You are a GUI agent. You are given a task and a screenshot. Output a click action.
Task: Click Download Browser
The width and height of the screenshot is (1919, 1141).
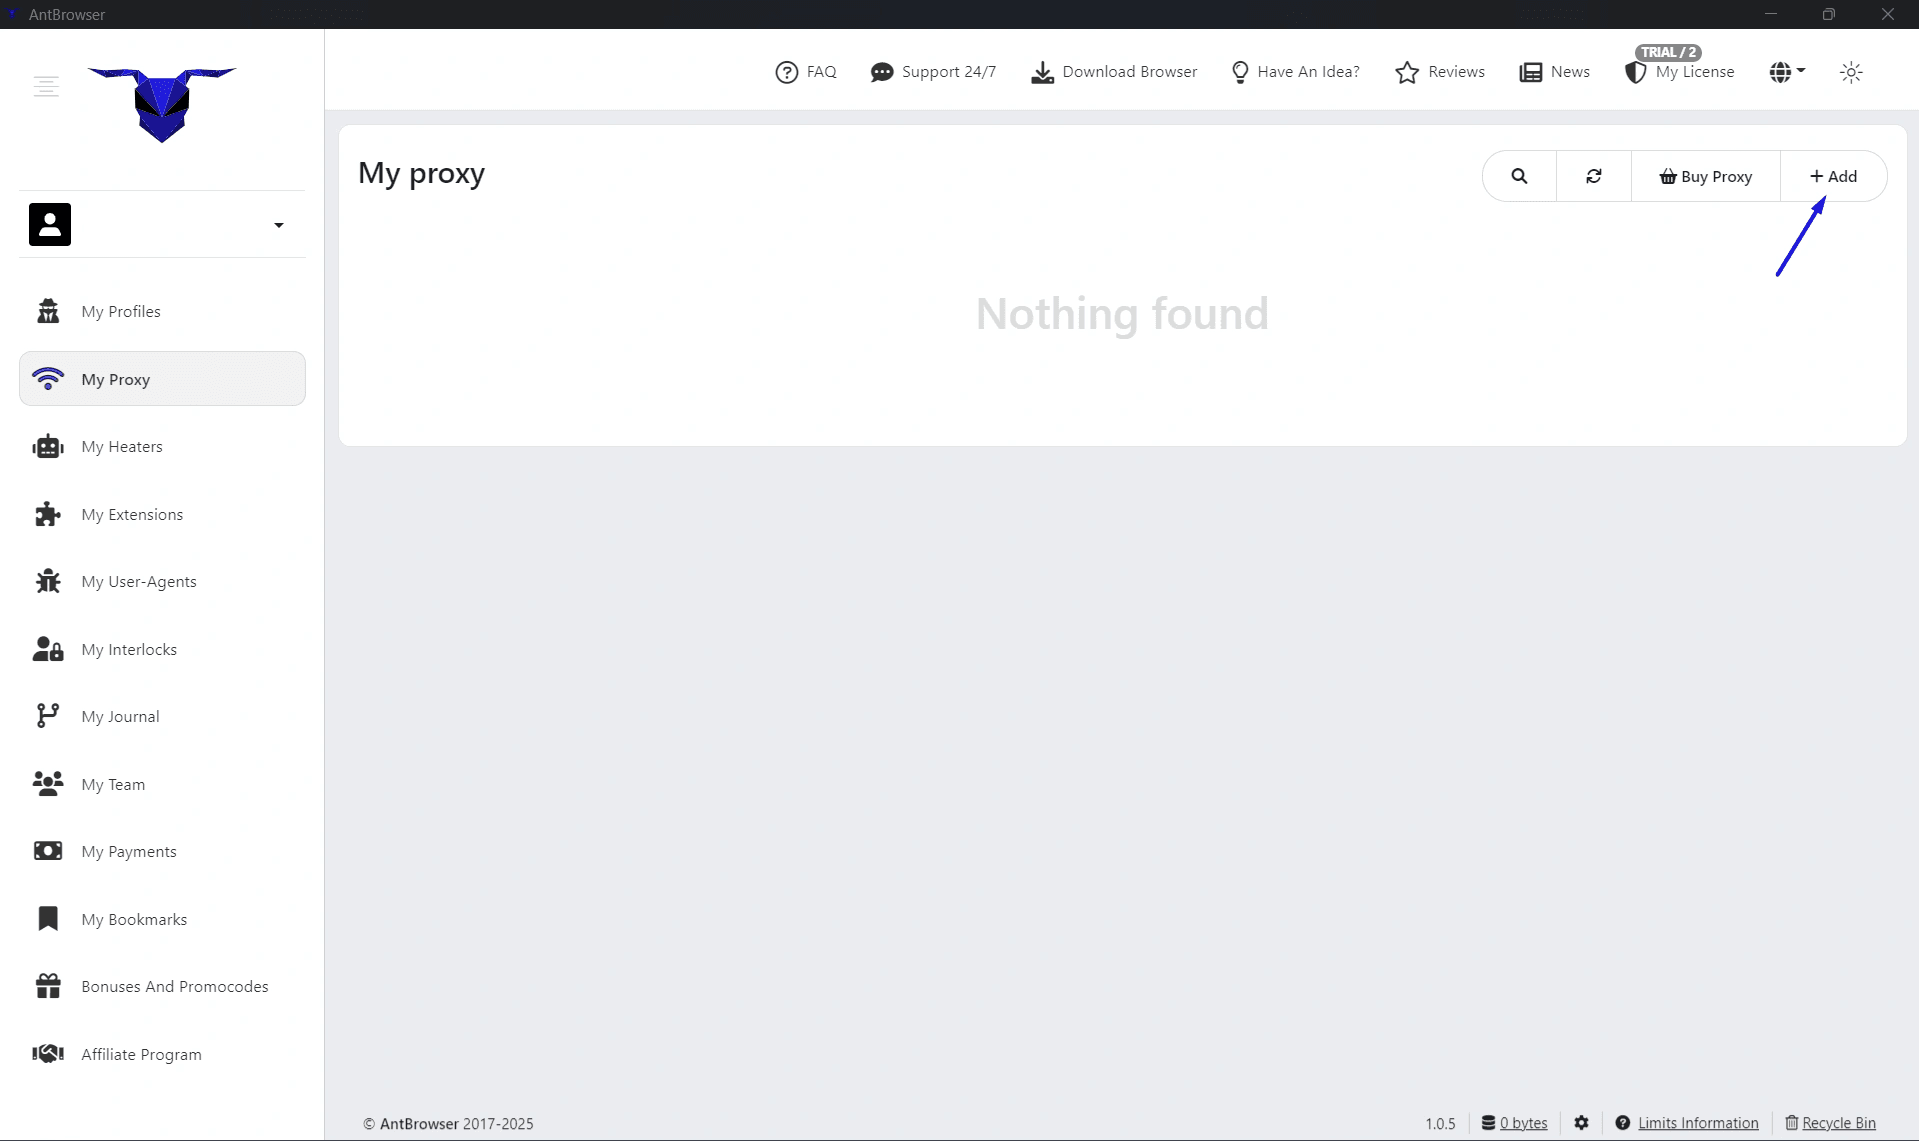pos(1114,72)
